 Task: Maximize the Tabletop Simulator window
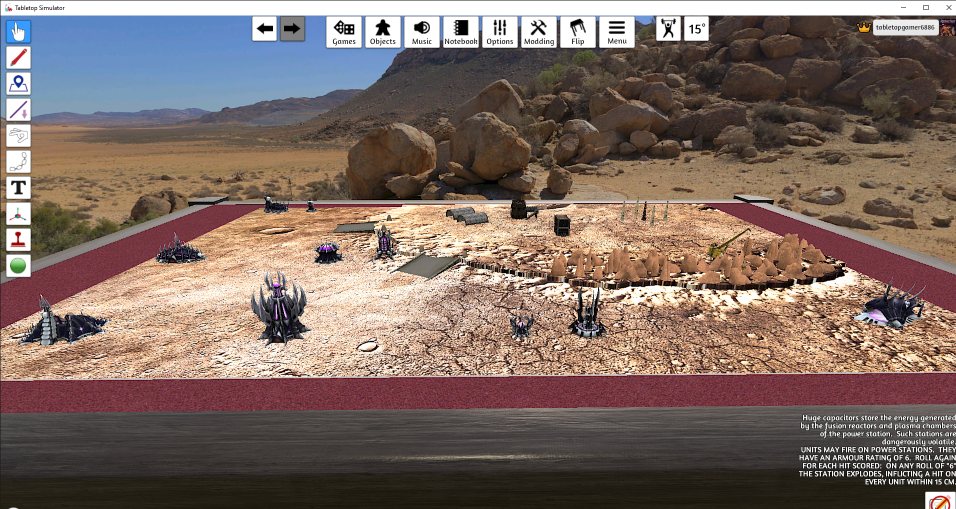pyautogui.click(x=926, y=7)
